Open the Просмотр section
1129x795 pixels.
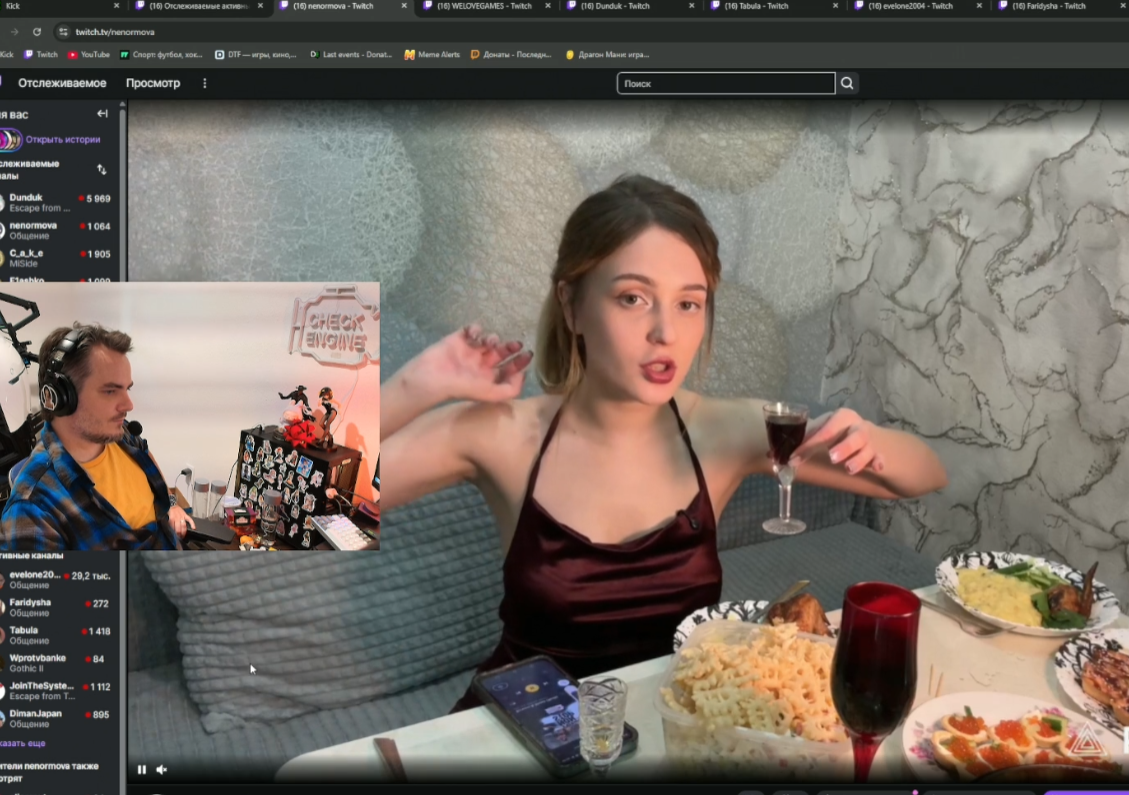153,83
